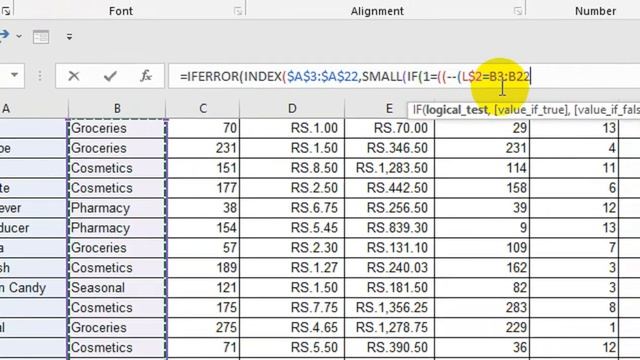Select the cell with value 154
640x360 pixels.
point(203,228)
